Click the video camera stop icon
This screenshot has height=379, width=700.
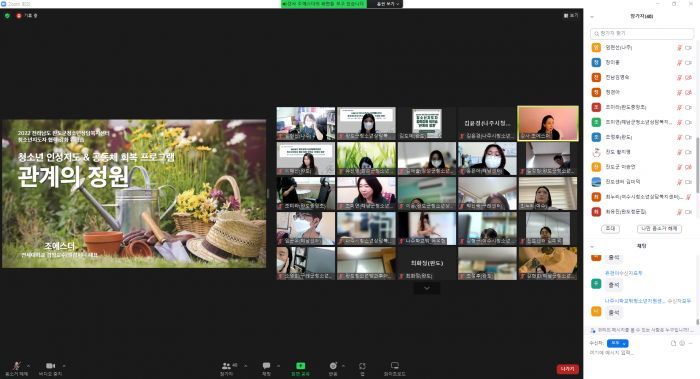tap(50, 366)
